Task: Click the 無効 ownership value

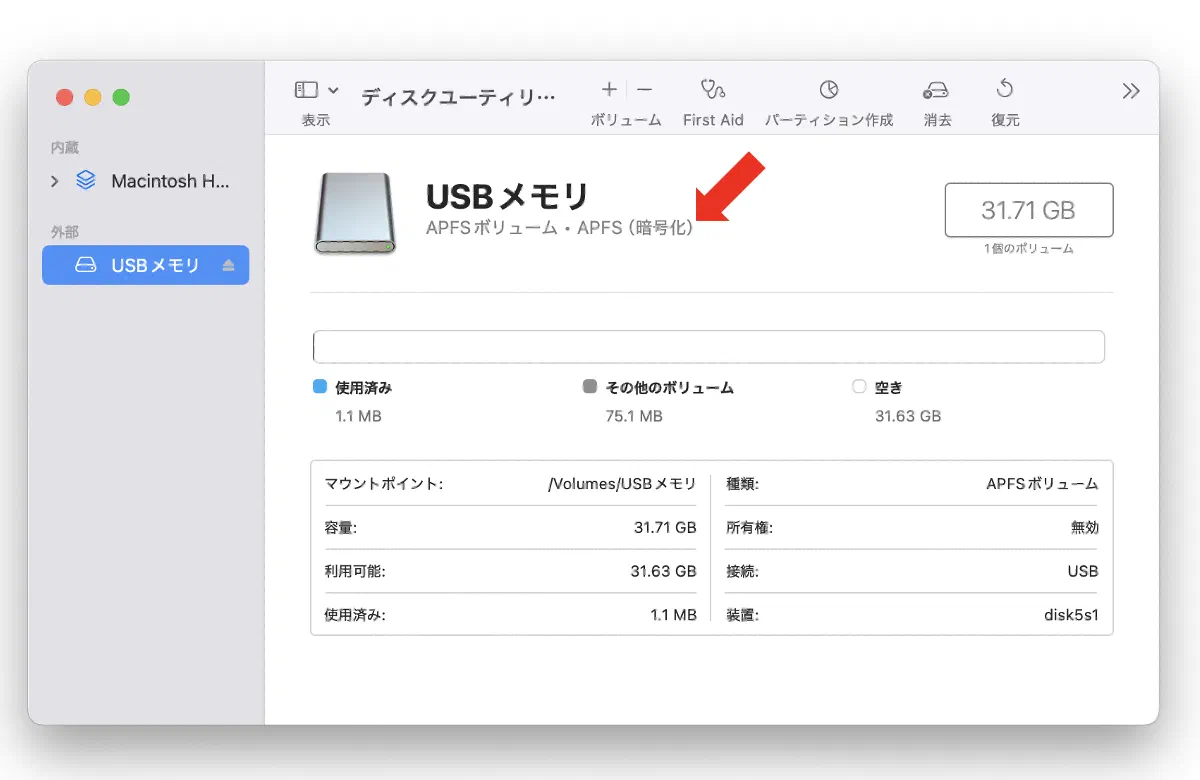Action: [x=1084, y=528]
